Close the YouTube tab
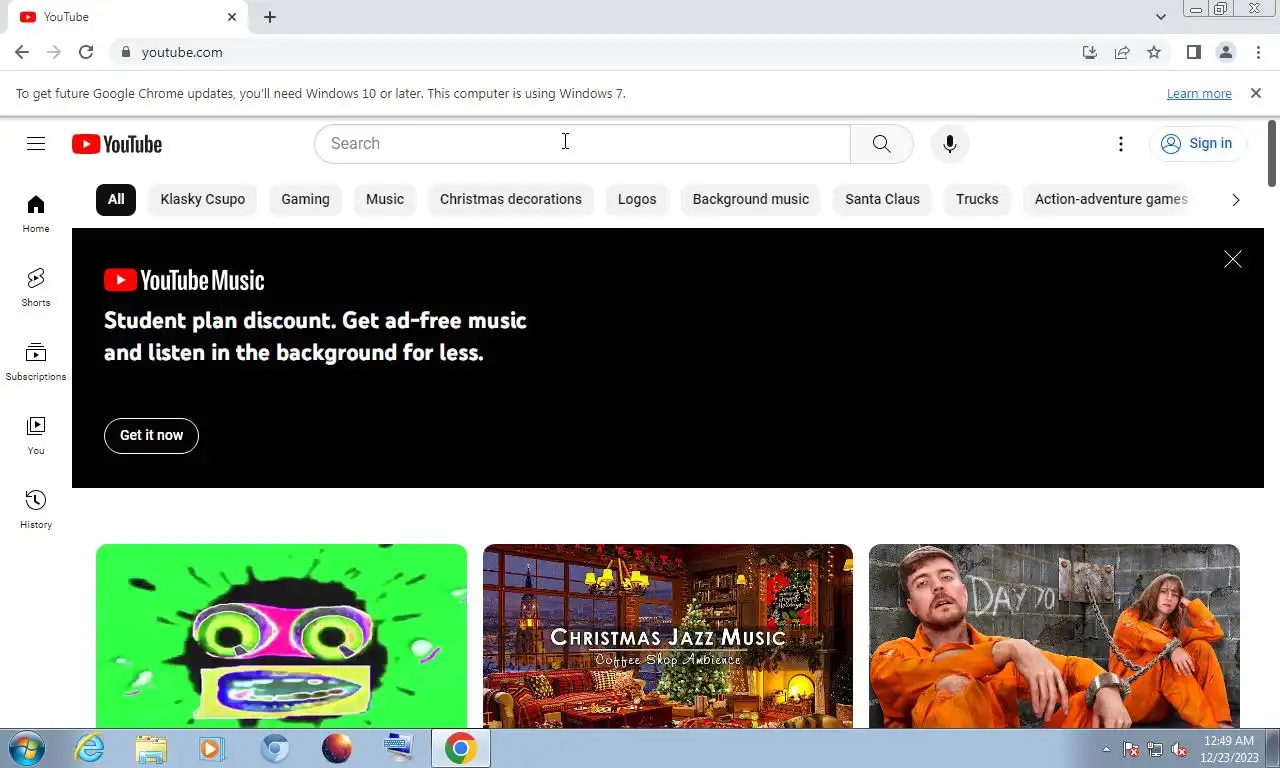The image size is (1280, 768). pos(232,17)
